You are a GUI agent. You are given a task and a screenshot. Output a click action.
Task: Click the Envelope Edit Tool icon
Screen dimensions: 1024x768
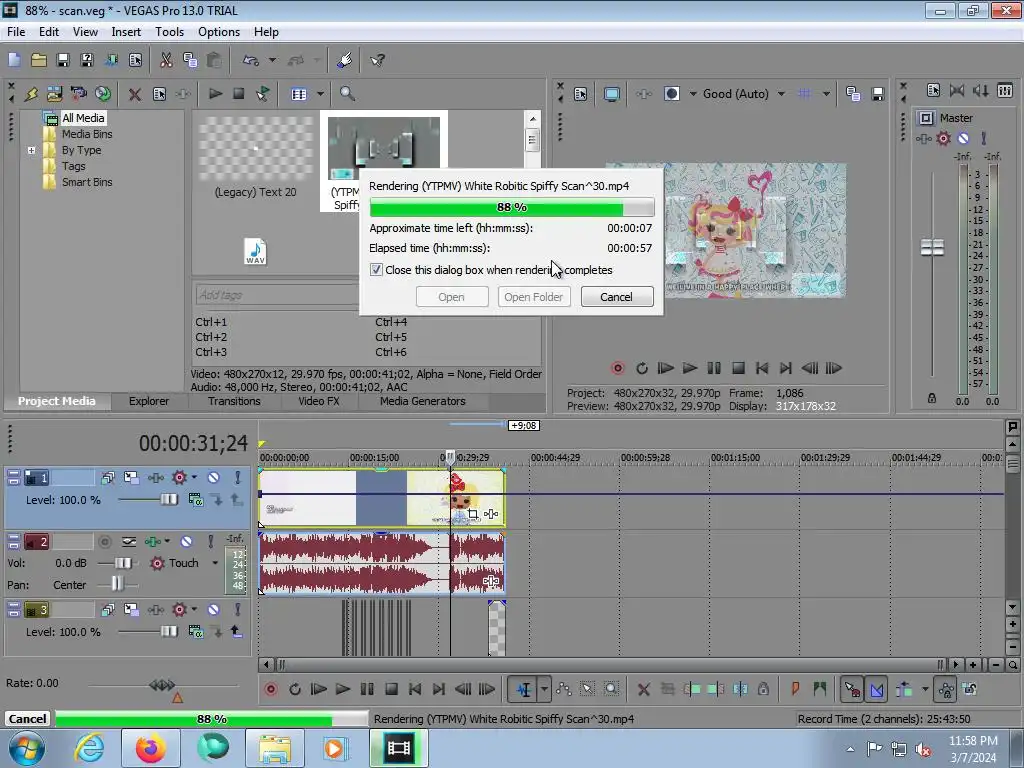click(x=564, y=689)
